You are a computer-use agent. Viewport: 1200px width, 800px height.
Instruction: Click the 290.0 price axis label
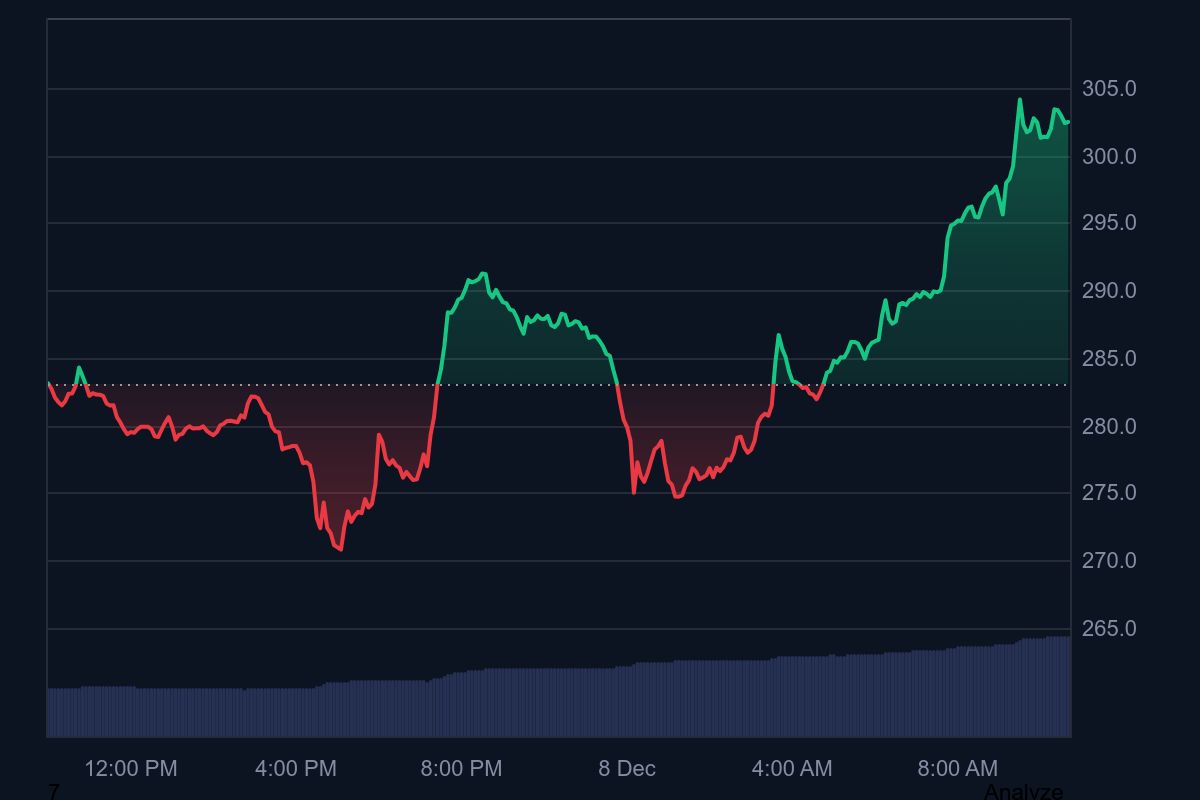click(x=1109, y=291)
